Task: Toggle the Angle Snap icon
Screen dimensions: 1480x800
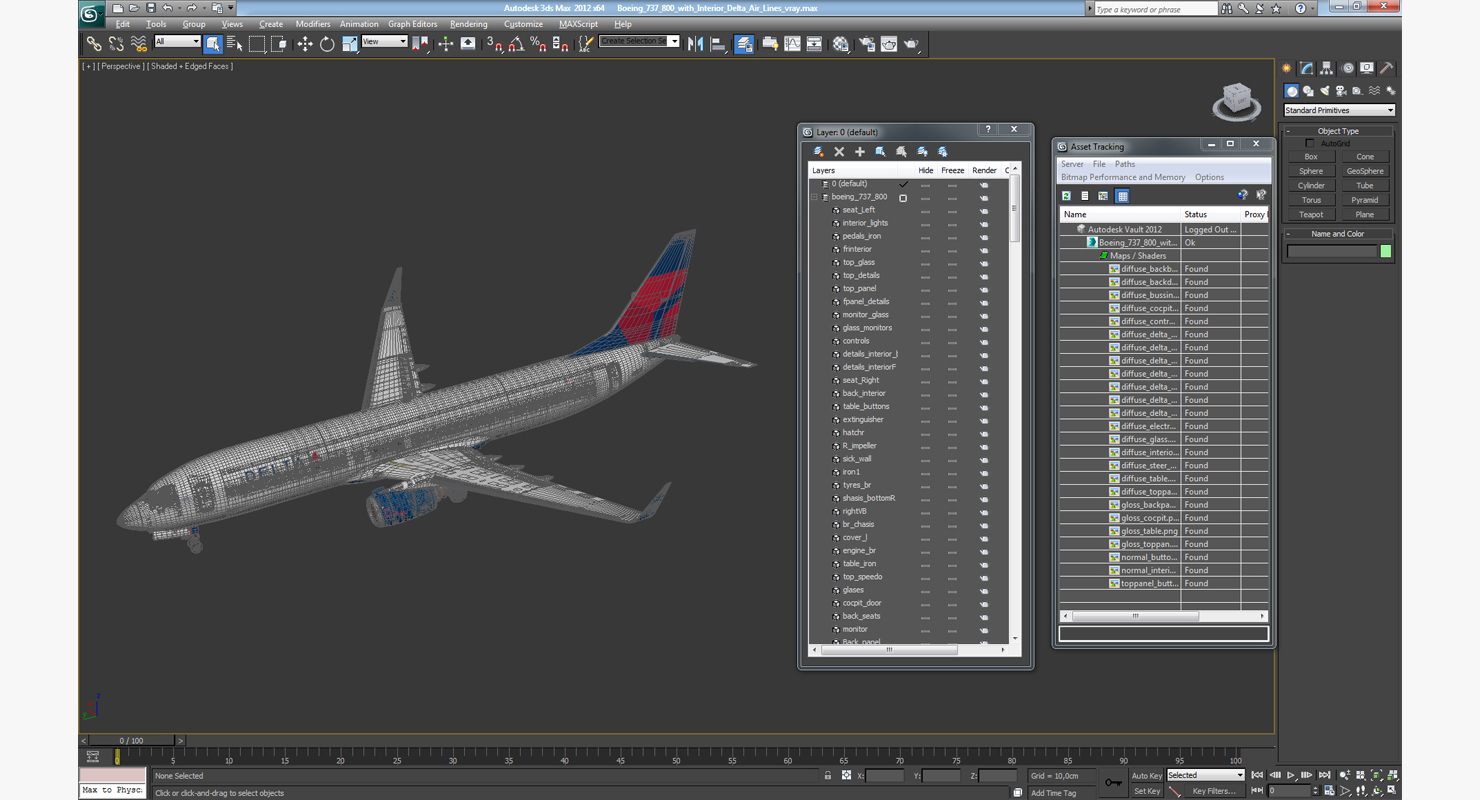Action: click(x=516, y=43)
